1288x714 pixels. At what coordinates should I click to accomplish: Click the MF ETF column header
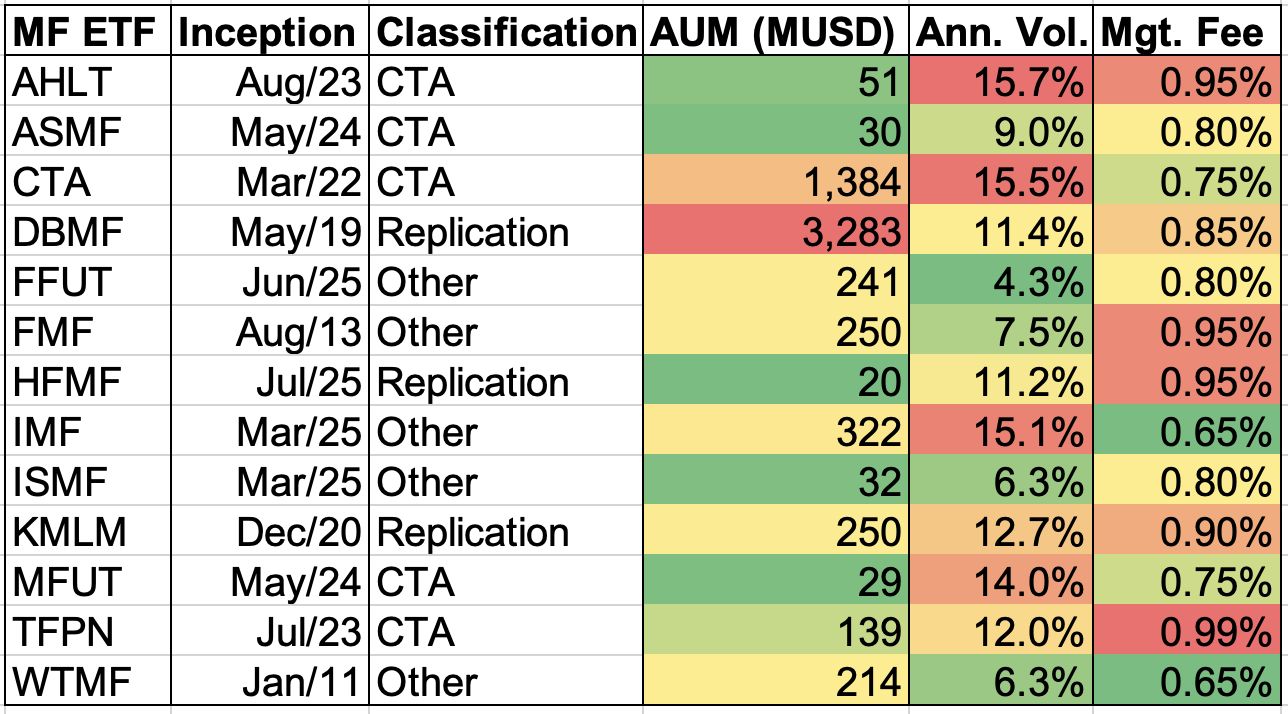(88, 34)
